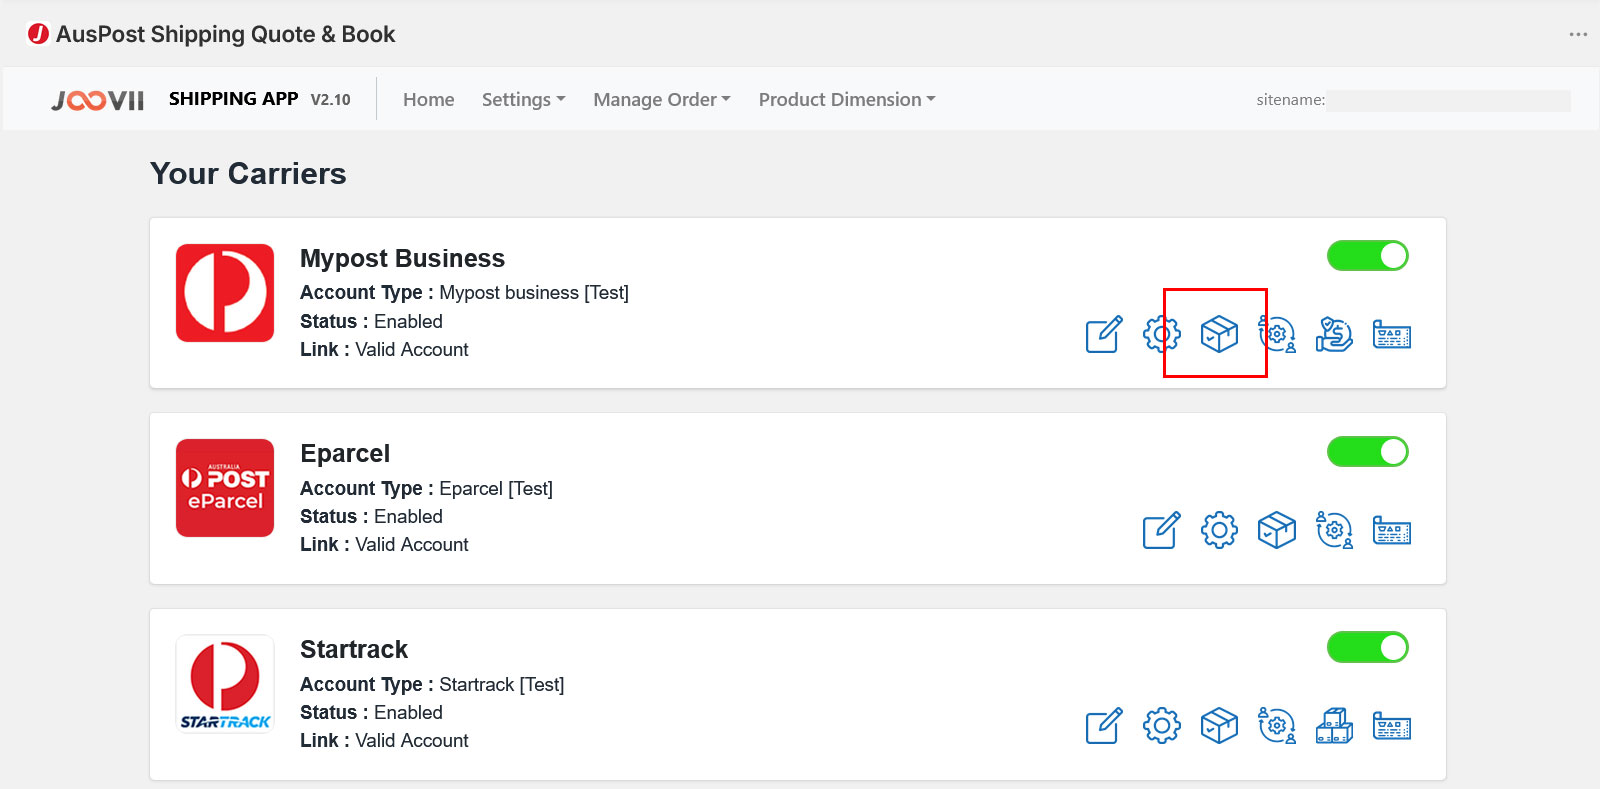Click the "Your Carriers" heading
1600x789 pixels.
pos(248,174)
